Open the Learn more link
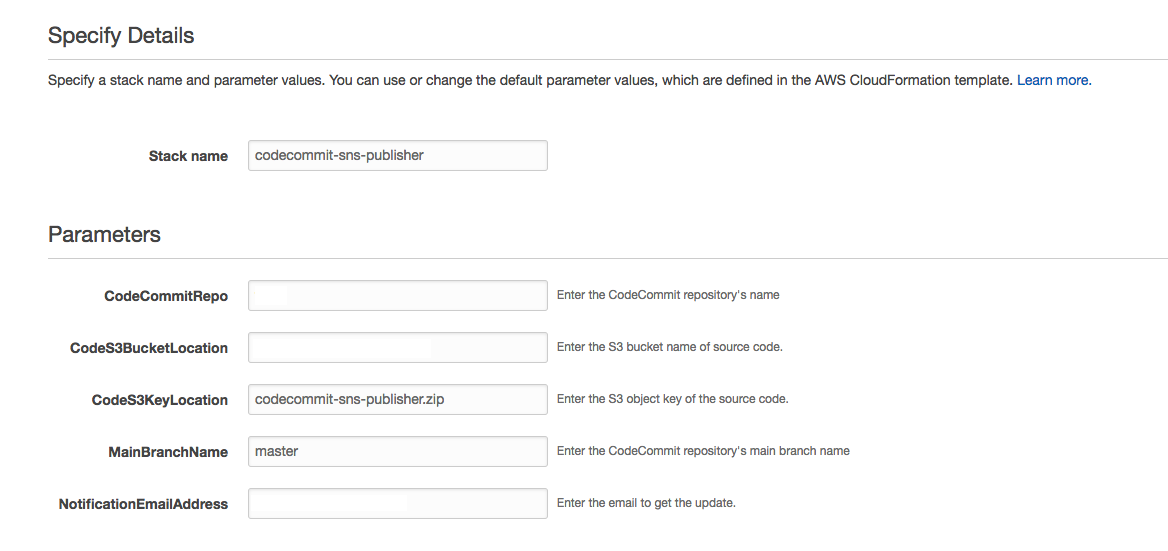Image resolution: width=1168 pixels, height=551 pixels. (x=1052, y=80)
